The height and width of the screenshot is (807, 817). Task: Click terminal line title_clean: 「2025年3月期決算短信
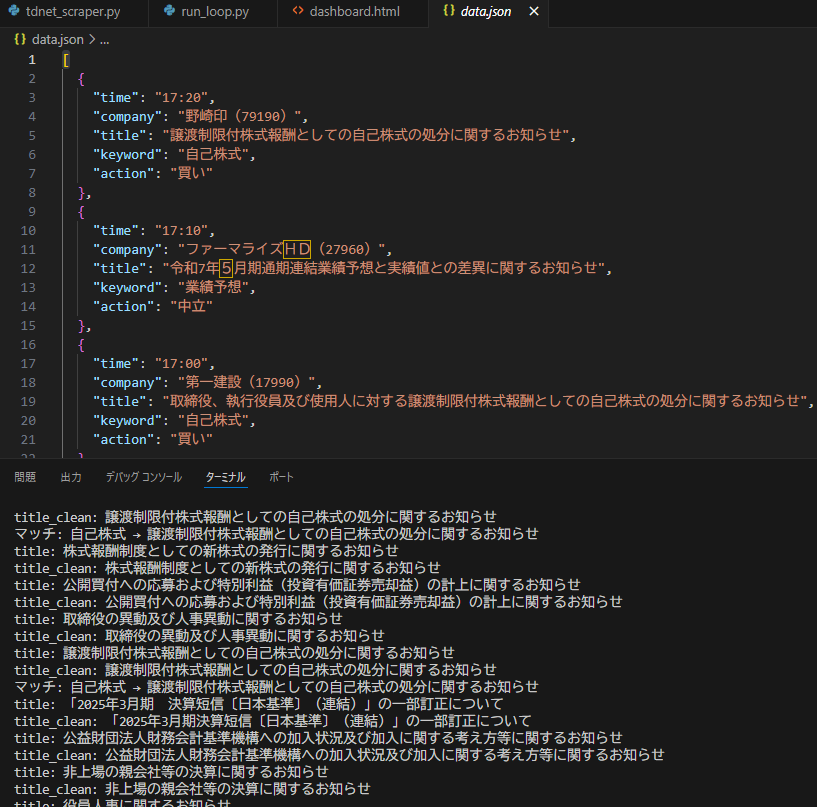pyautogui.click(x=273, y=721)
